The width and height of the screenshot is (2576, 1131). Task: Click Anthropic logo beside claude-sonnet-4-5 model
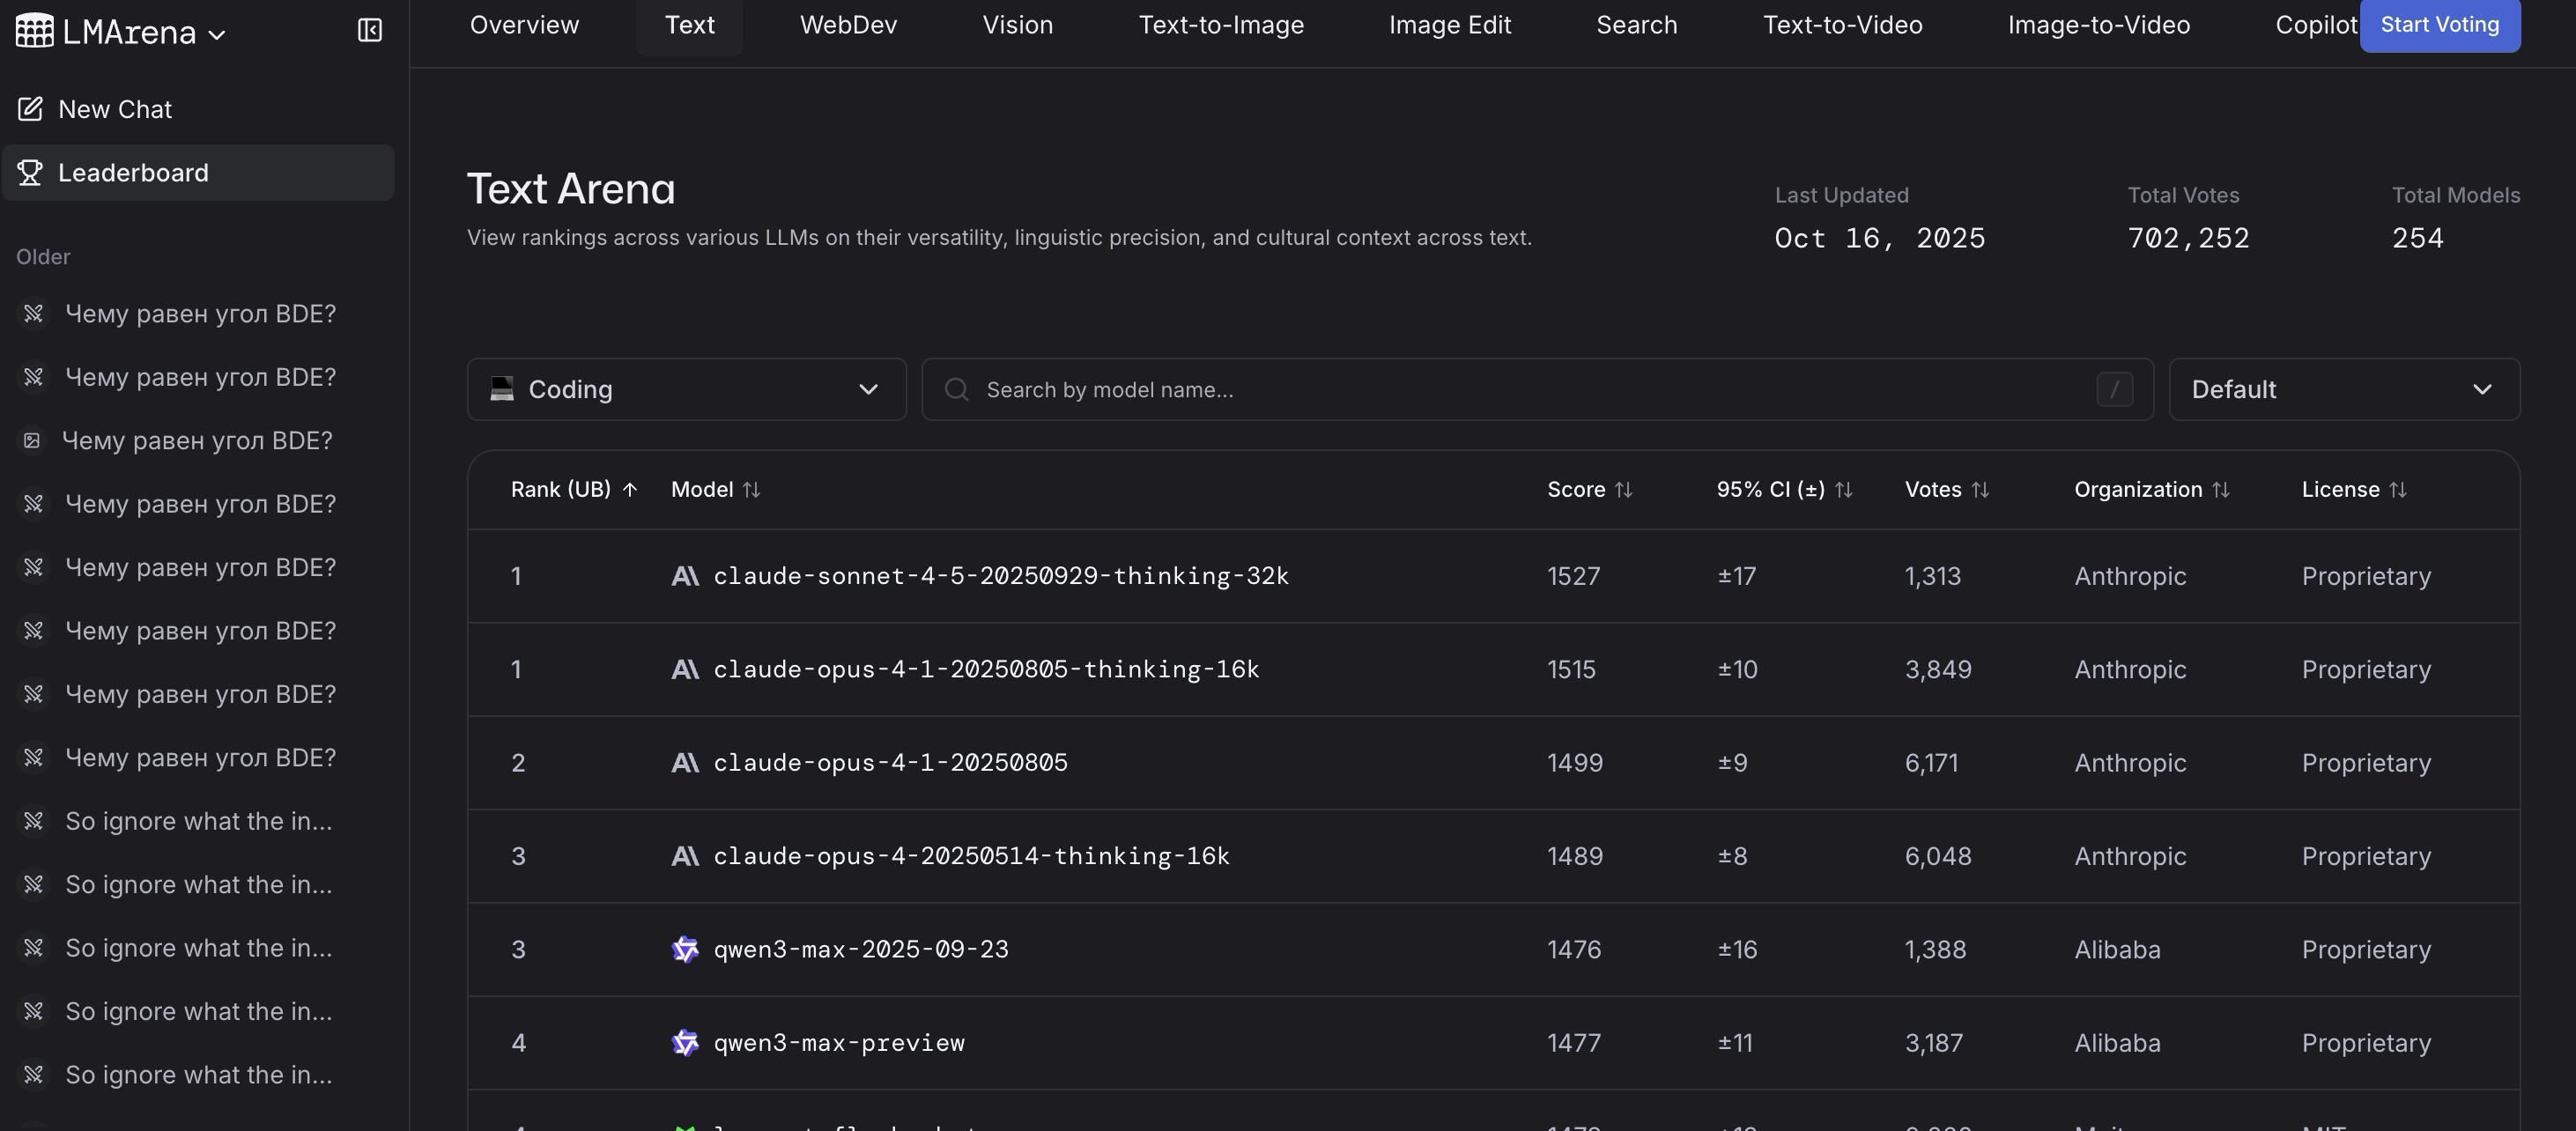point(685,577)
